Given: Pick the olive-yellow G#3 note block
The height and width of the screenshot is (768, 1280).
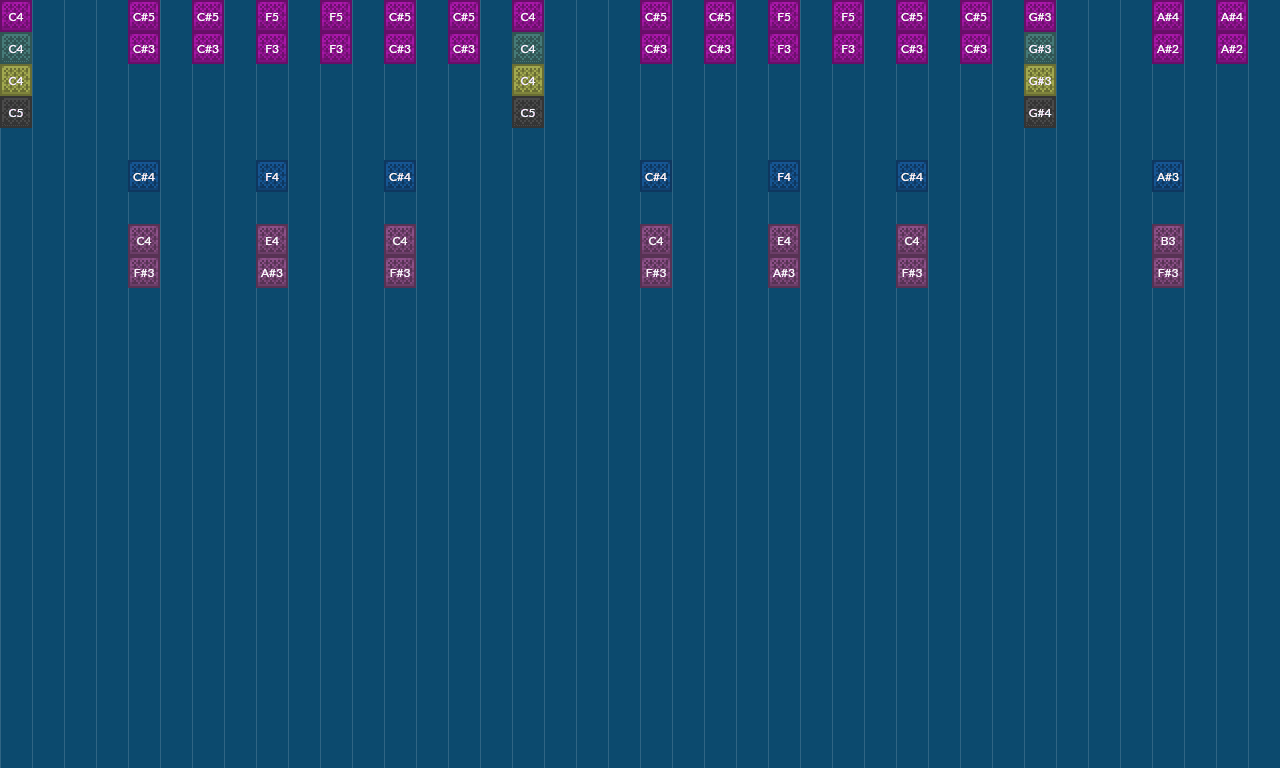Looking at the screenshot, I should [1040, 81].
